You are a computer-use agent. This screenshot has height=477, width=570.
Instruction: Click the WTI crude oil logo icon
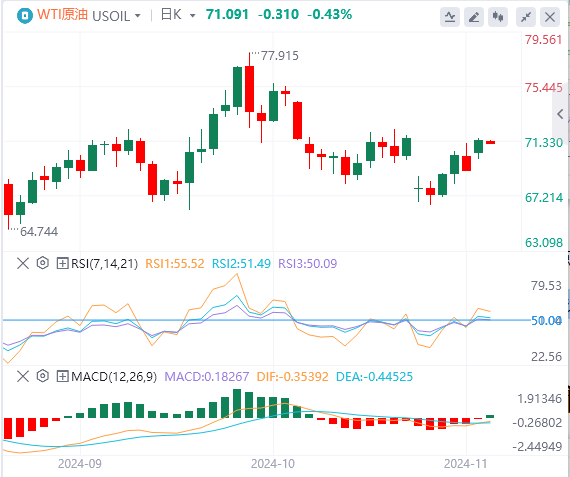point(24,16)
